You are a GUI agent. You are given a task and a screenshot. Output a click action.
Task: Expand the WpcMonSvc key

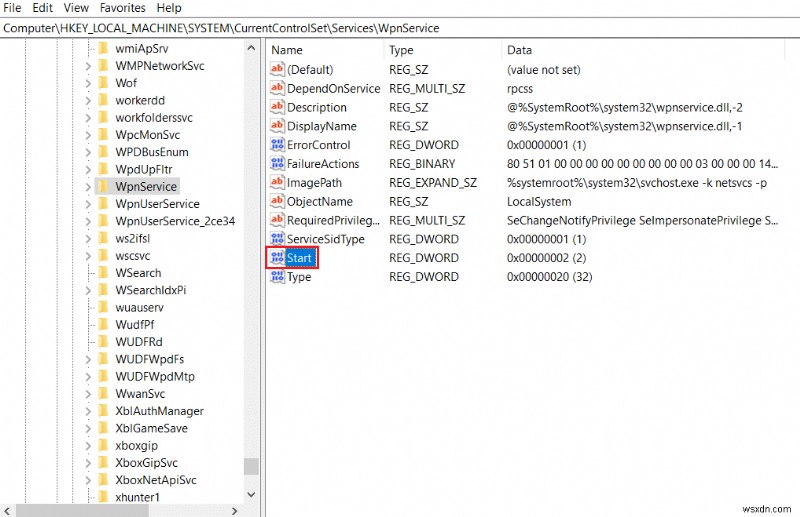(x=88, y=135)
